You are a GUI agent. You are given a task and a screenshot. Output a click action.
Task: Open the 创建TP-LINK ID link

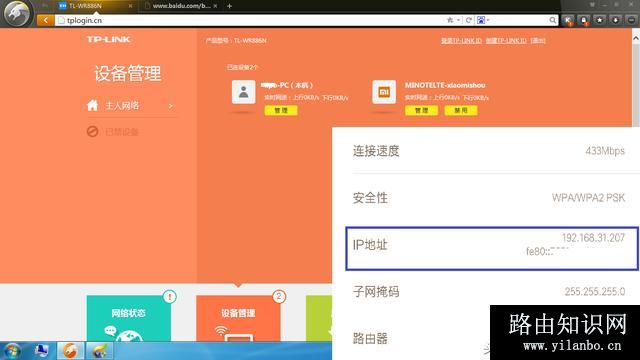(506, 40)
